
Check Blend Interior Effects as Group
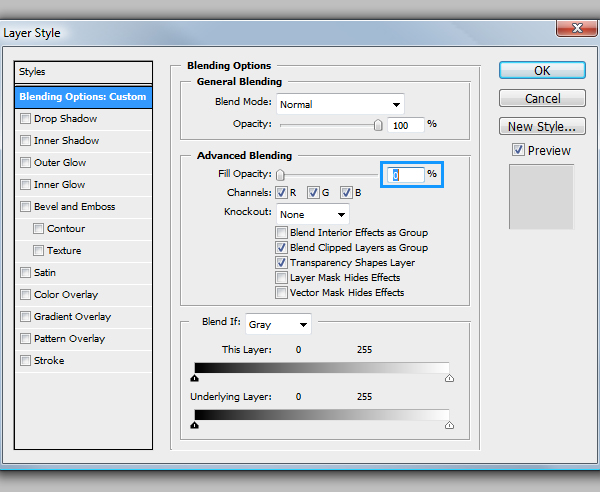point(281,233)
